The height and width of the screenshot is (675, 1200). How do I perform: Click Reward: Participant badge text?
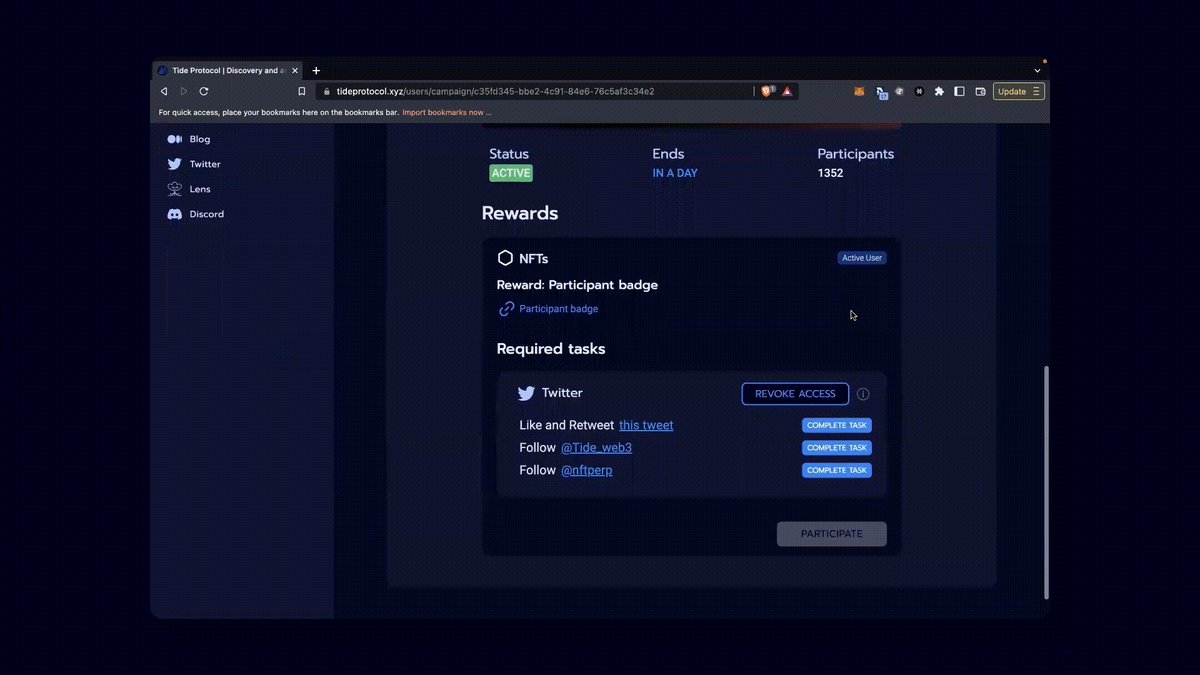577,285
